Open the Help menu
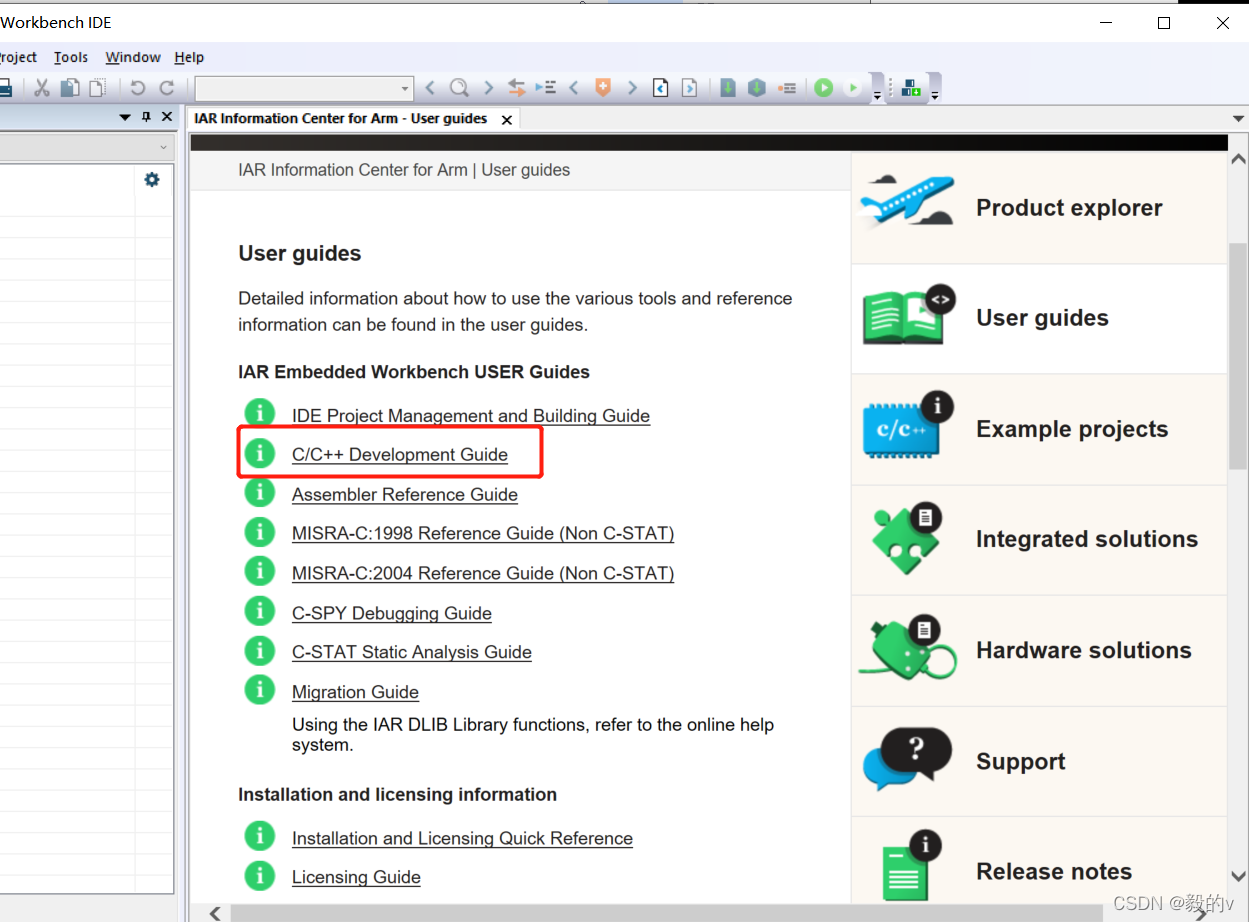 point(189,57)
